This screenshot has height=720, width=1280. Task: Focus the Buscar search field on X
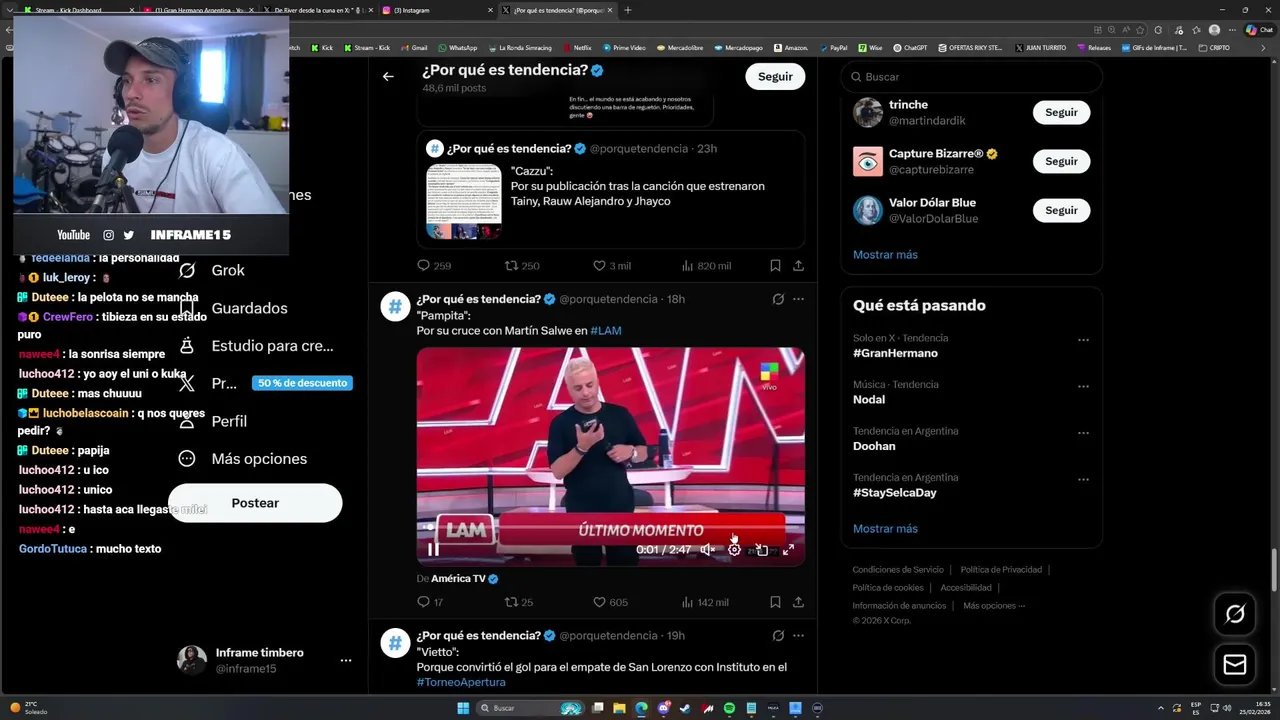971,77
